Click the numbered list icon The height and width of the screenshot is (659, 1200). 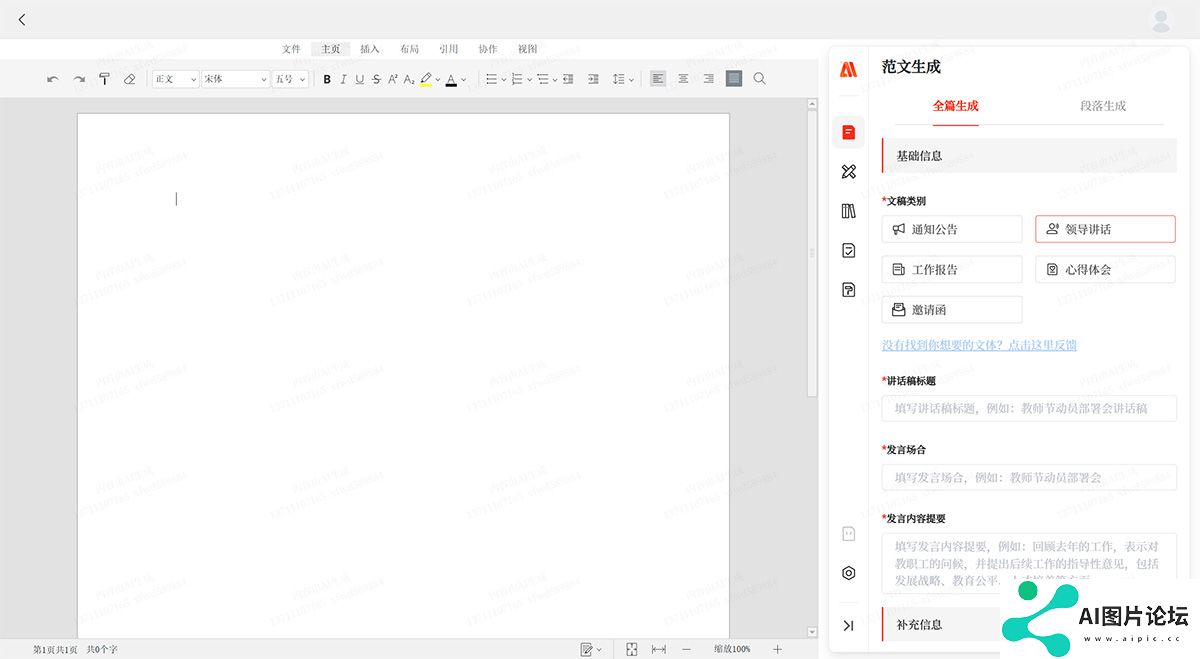point(517,79)
